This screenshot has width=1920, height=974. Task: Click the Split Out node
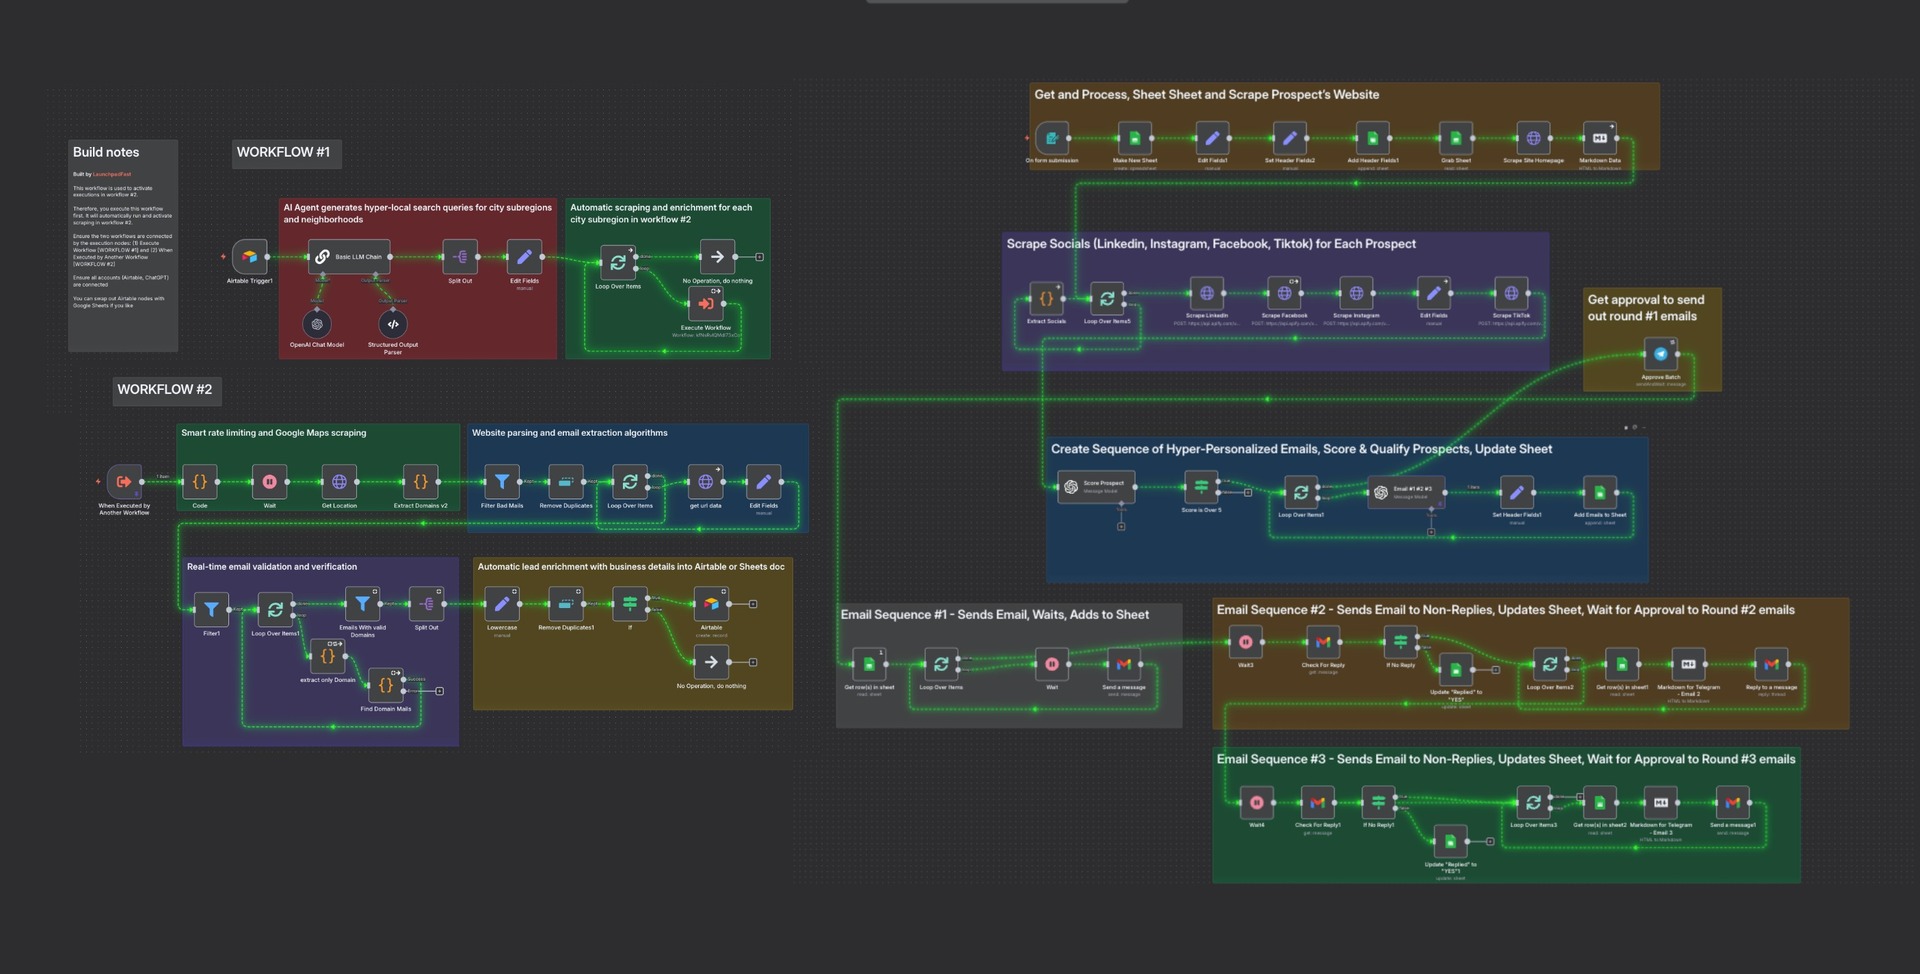(459, 257)
